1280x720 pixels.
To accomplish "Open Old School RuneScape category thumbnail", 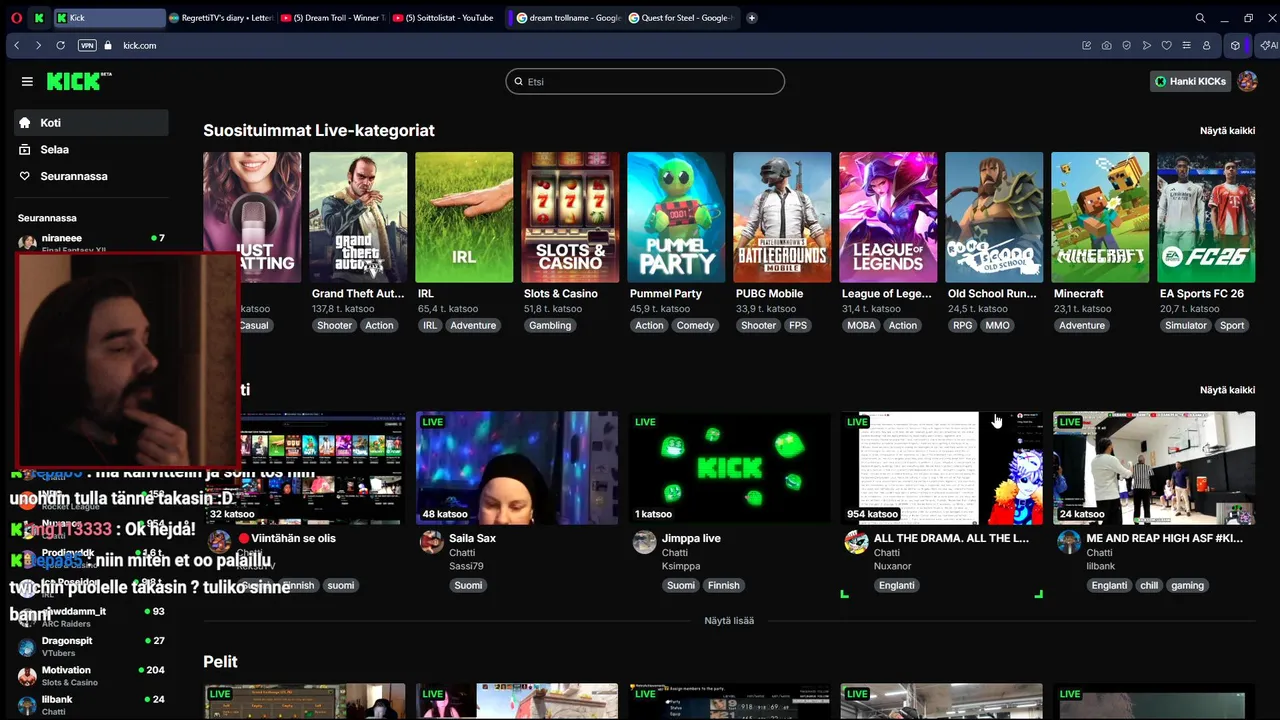I will [994, 217].
